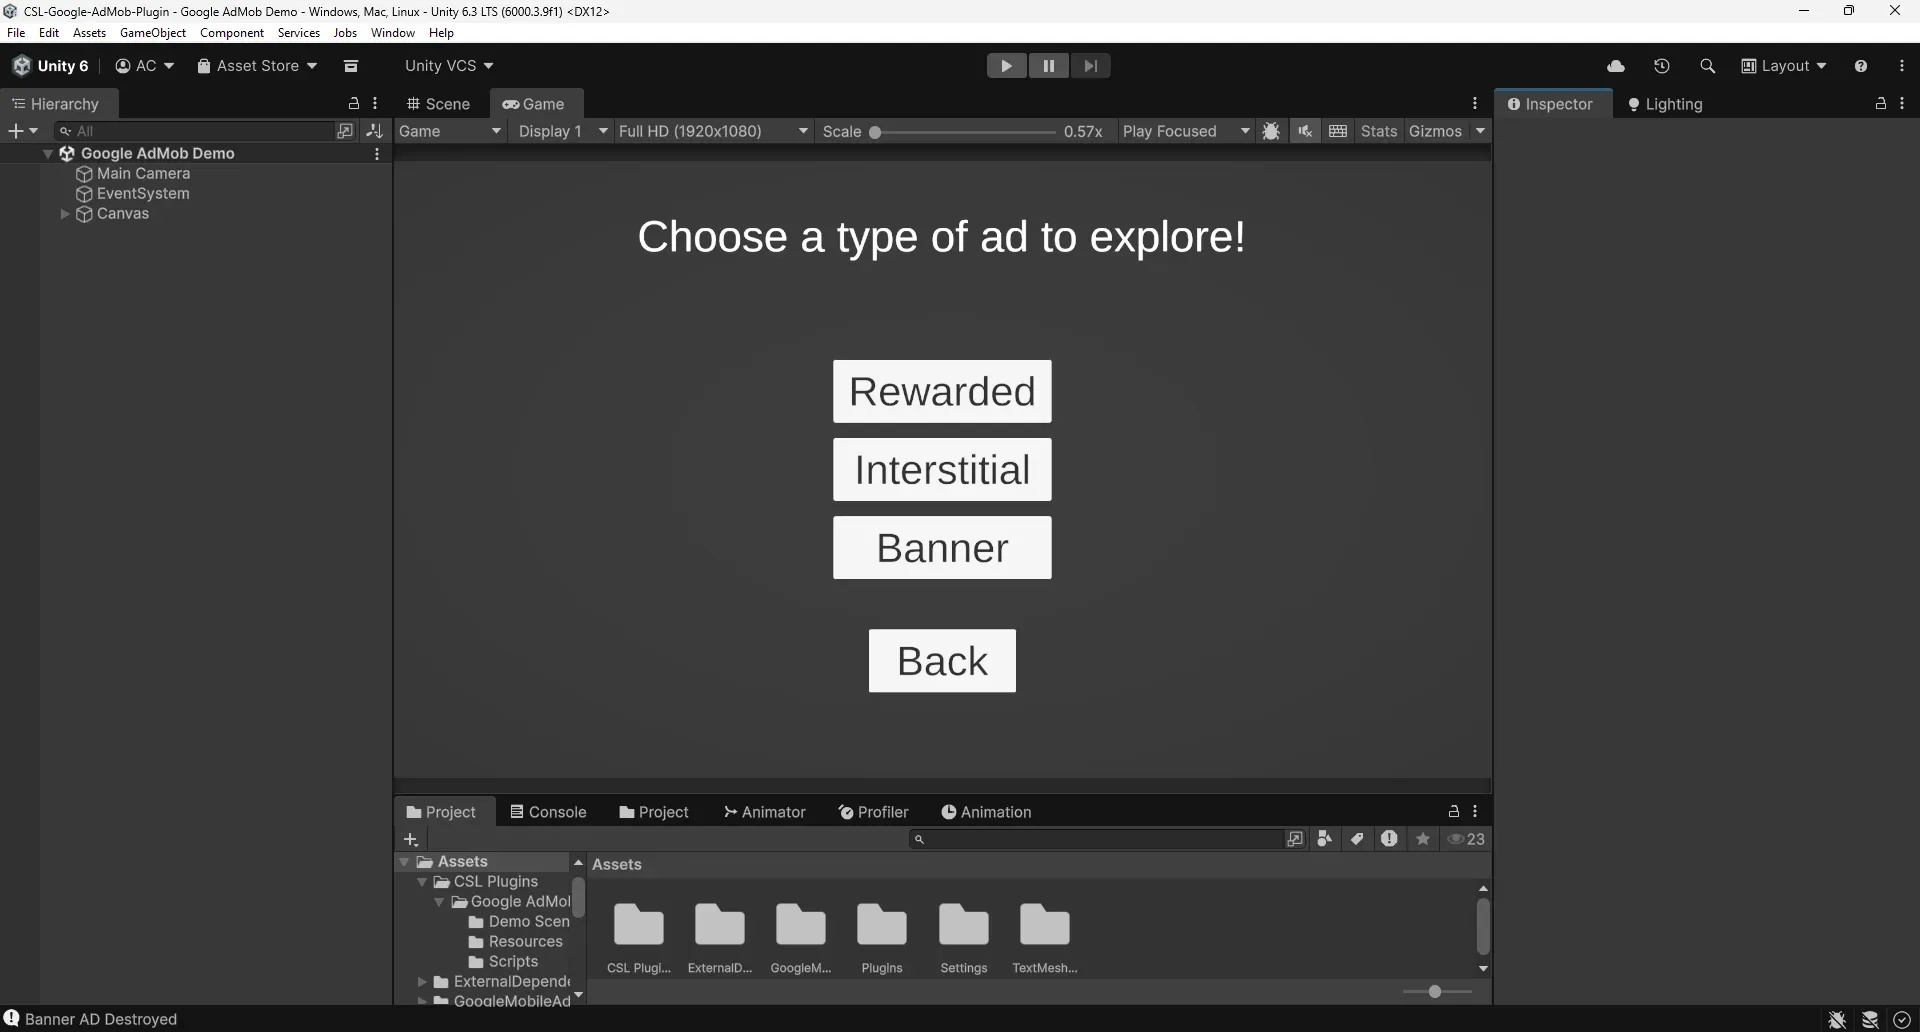
Task: Click the Step frame button
Action: point(1090,66)
